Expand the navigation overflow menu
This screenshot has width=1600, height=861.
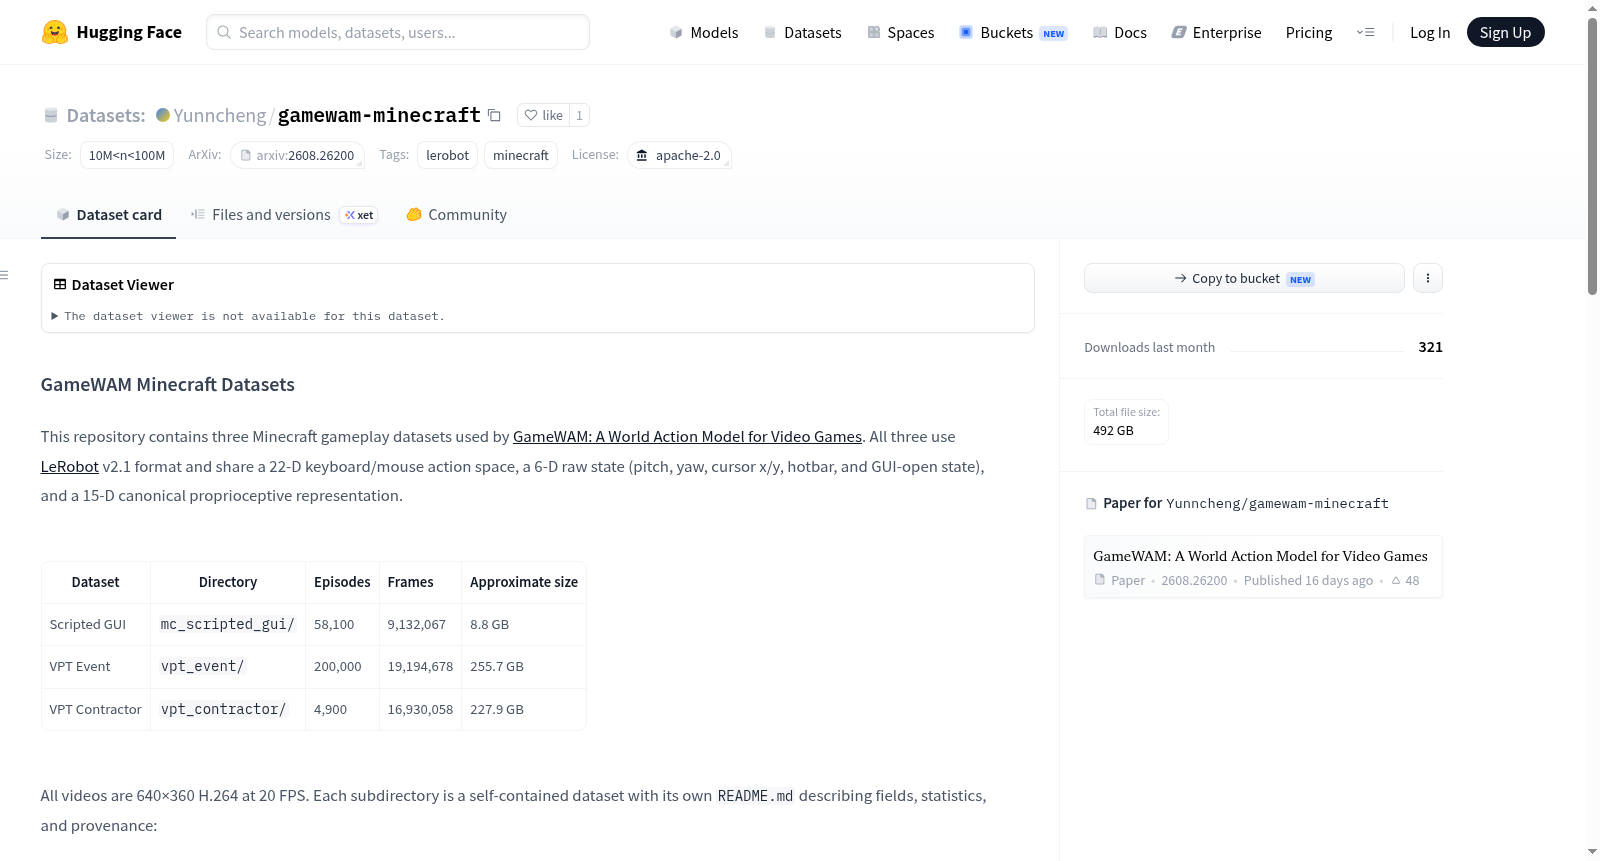point(1365,32)
